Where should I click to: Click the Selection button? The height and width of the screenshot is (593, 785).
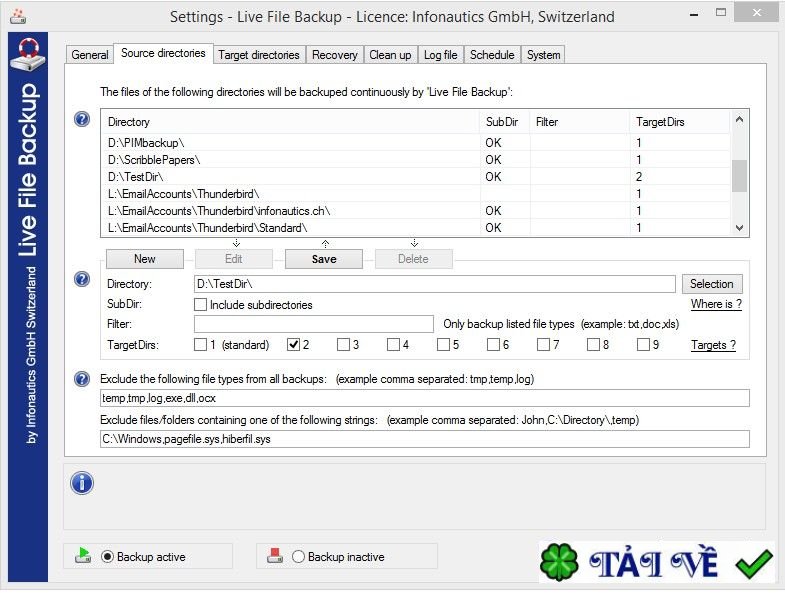(x=712, y=284)
